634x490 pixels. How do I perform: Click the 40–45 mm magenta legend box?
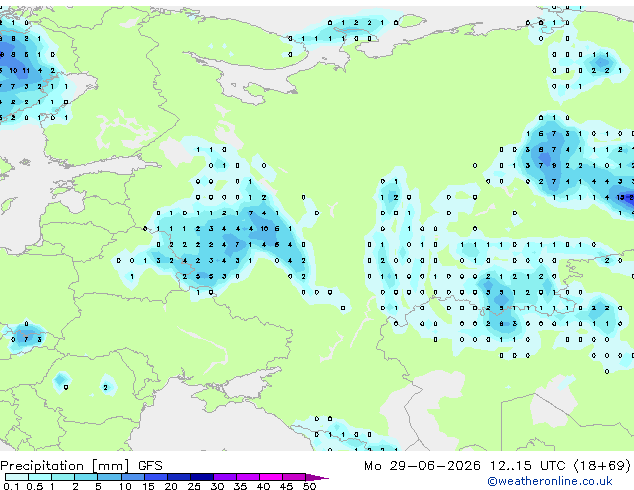pos(271,477)
